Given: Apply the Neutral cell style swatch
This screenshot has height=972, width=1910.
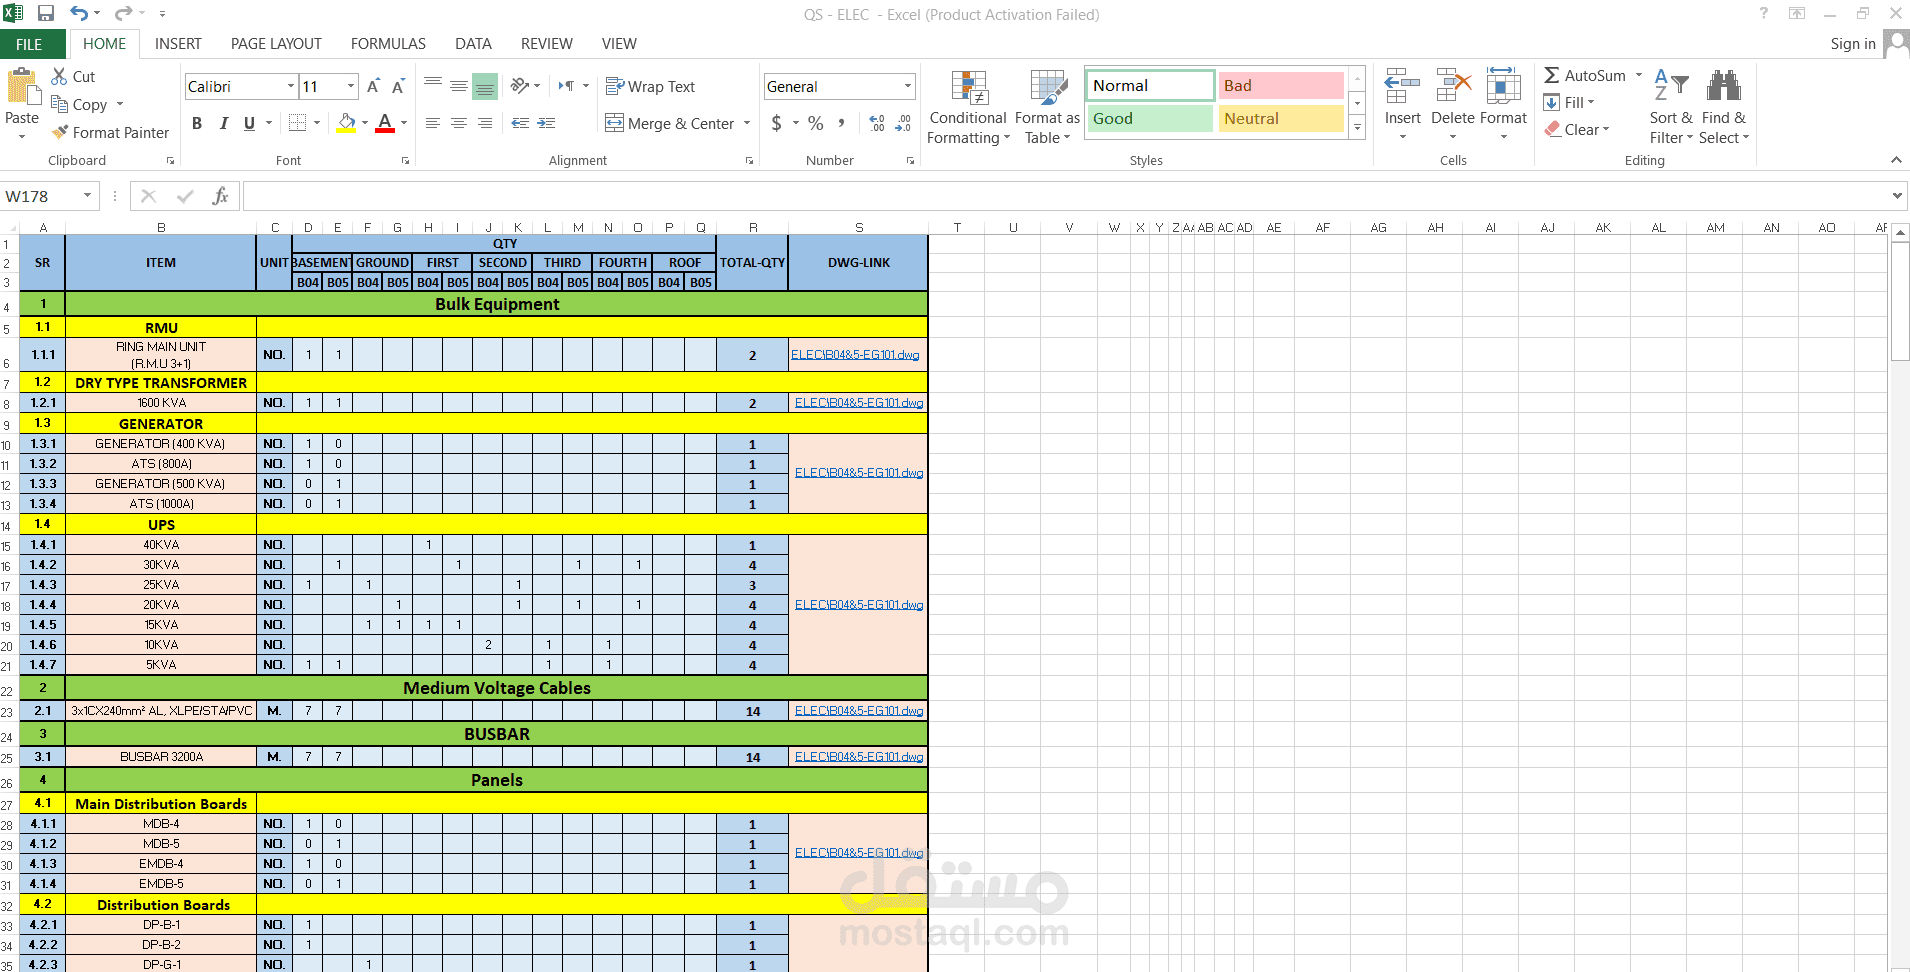Looking at the screenshot, I should 1281,119.
